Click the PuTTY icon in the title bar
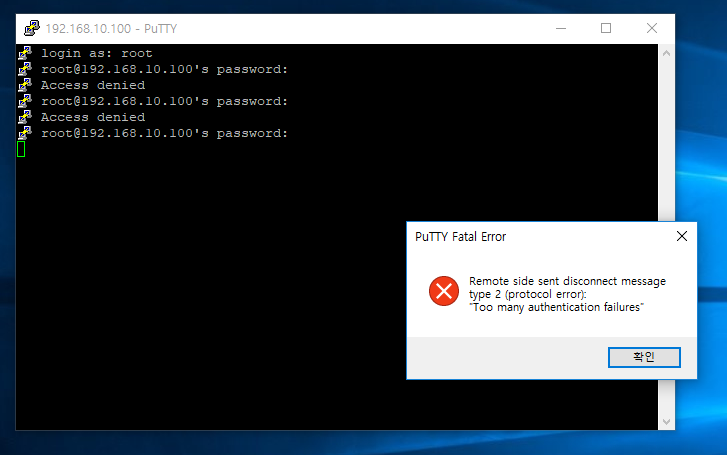 point(32,28)
